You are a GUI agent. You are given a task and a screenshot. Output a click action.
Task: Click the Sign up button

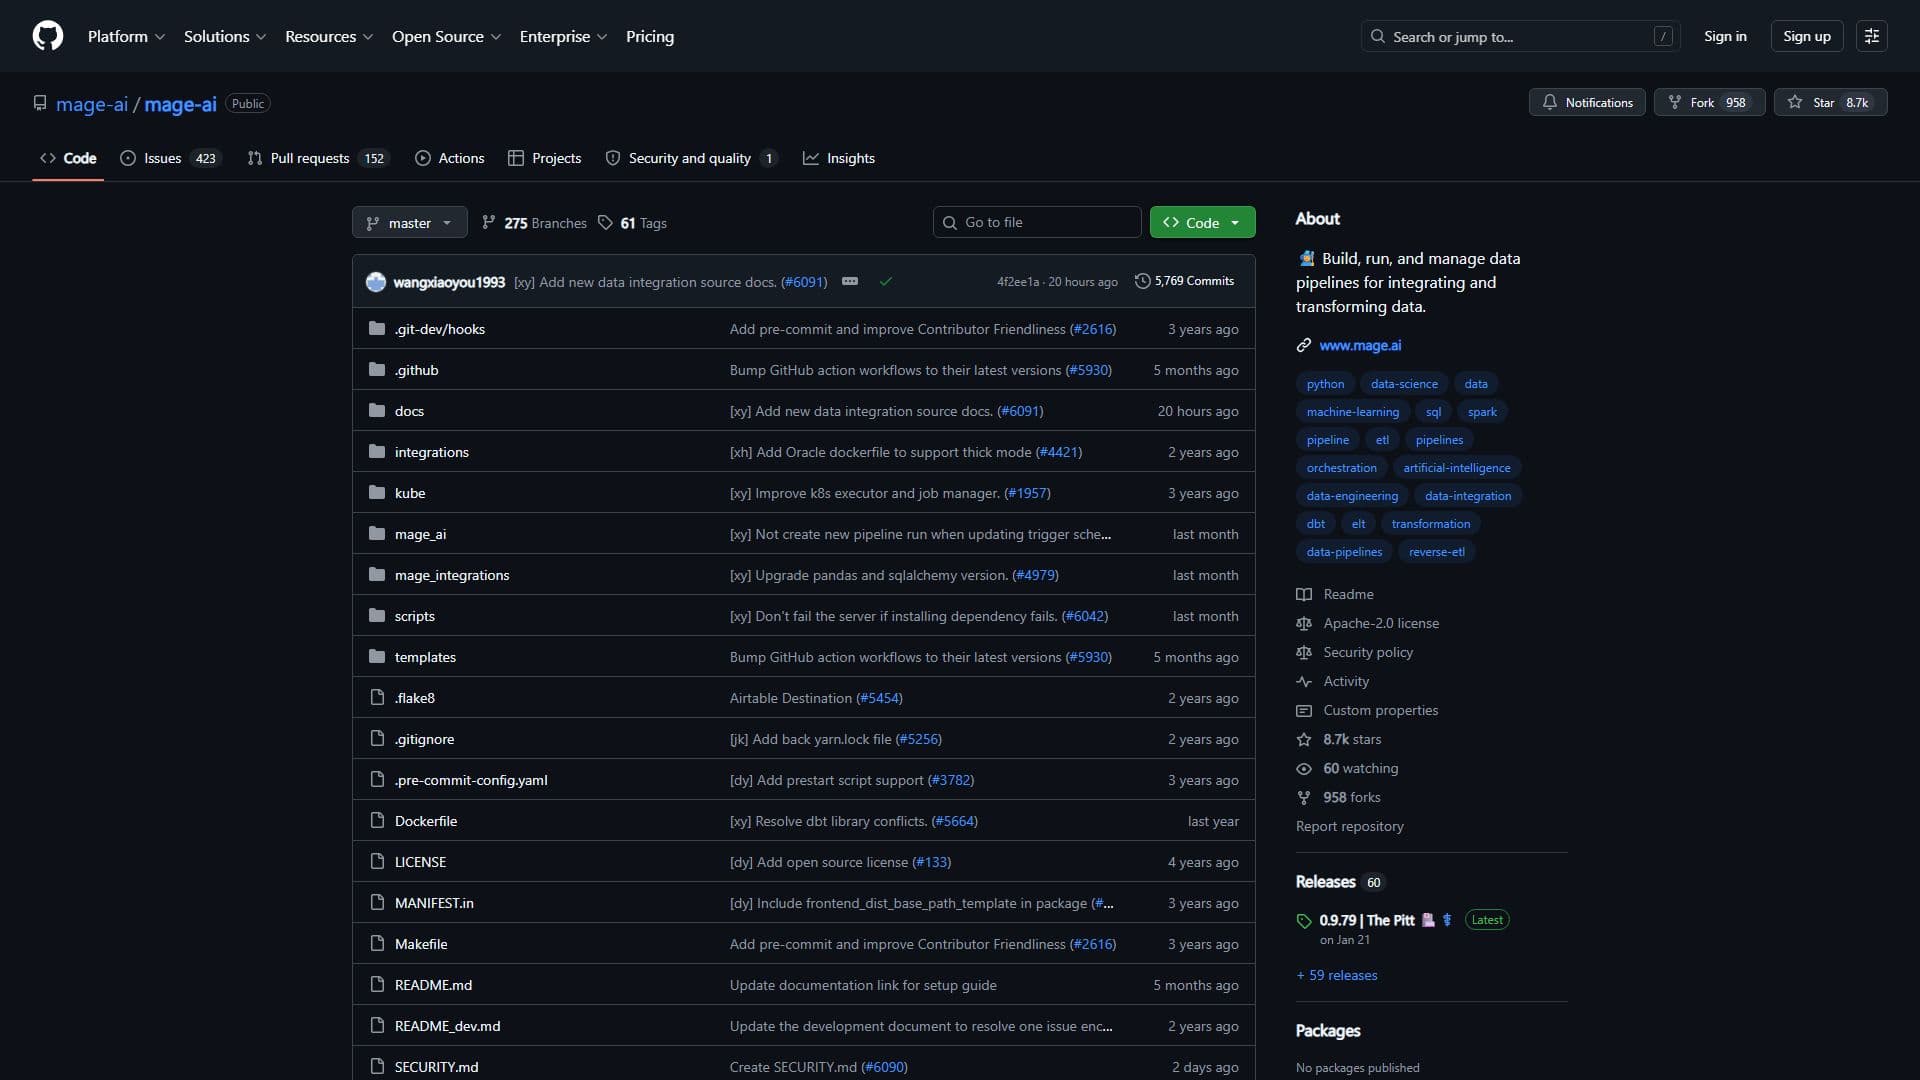point(1806,36)
